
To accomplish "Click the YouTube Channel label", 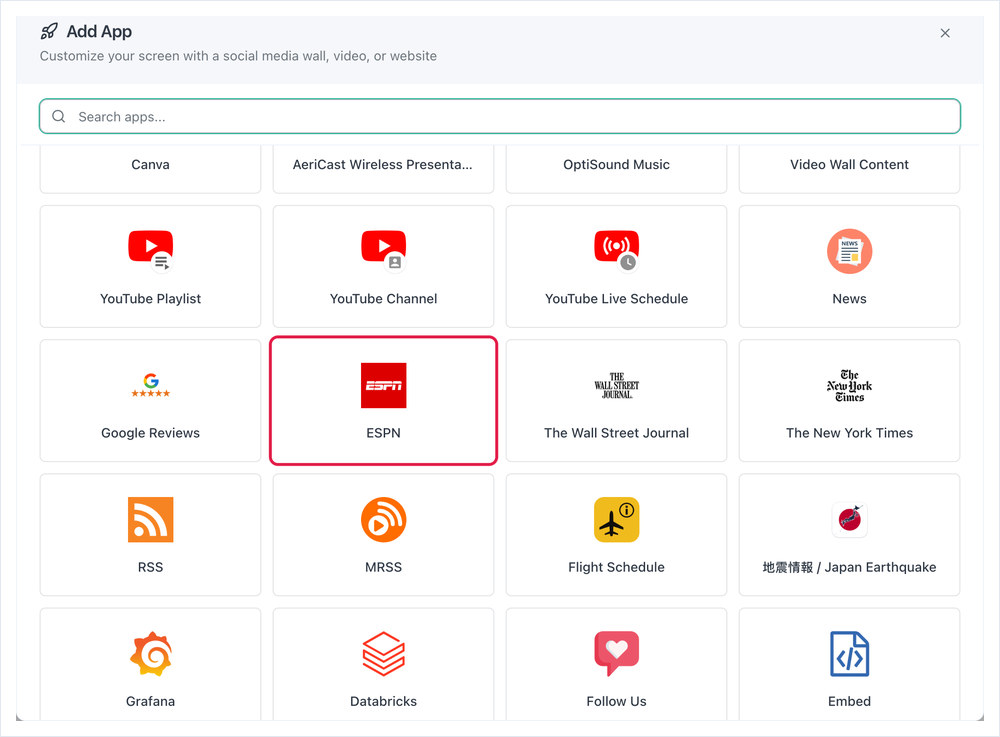I will (383, 298).
